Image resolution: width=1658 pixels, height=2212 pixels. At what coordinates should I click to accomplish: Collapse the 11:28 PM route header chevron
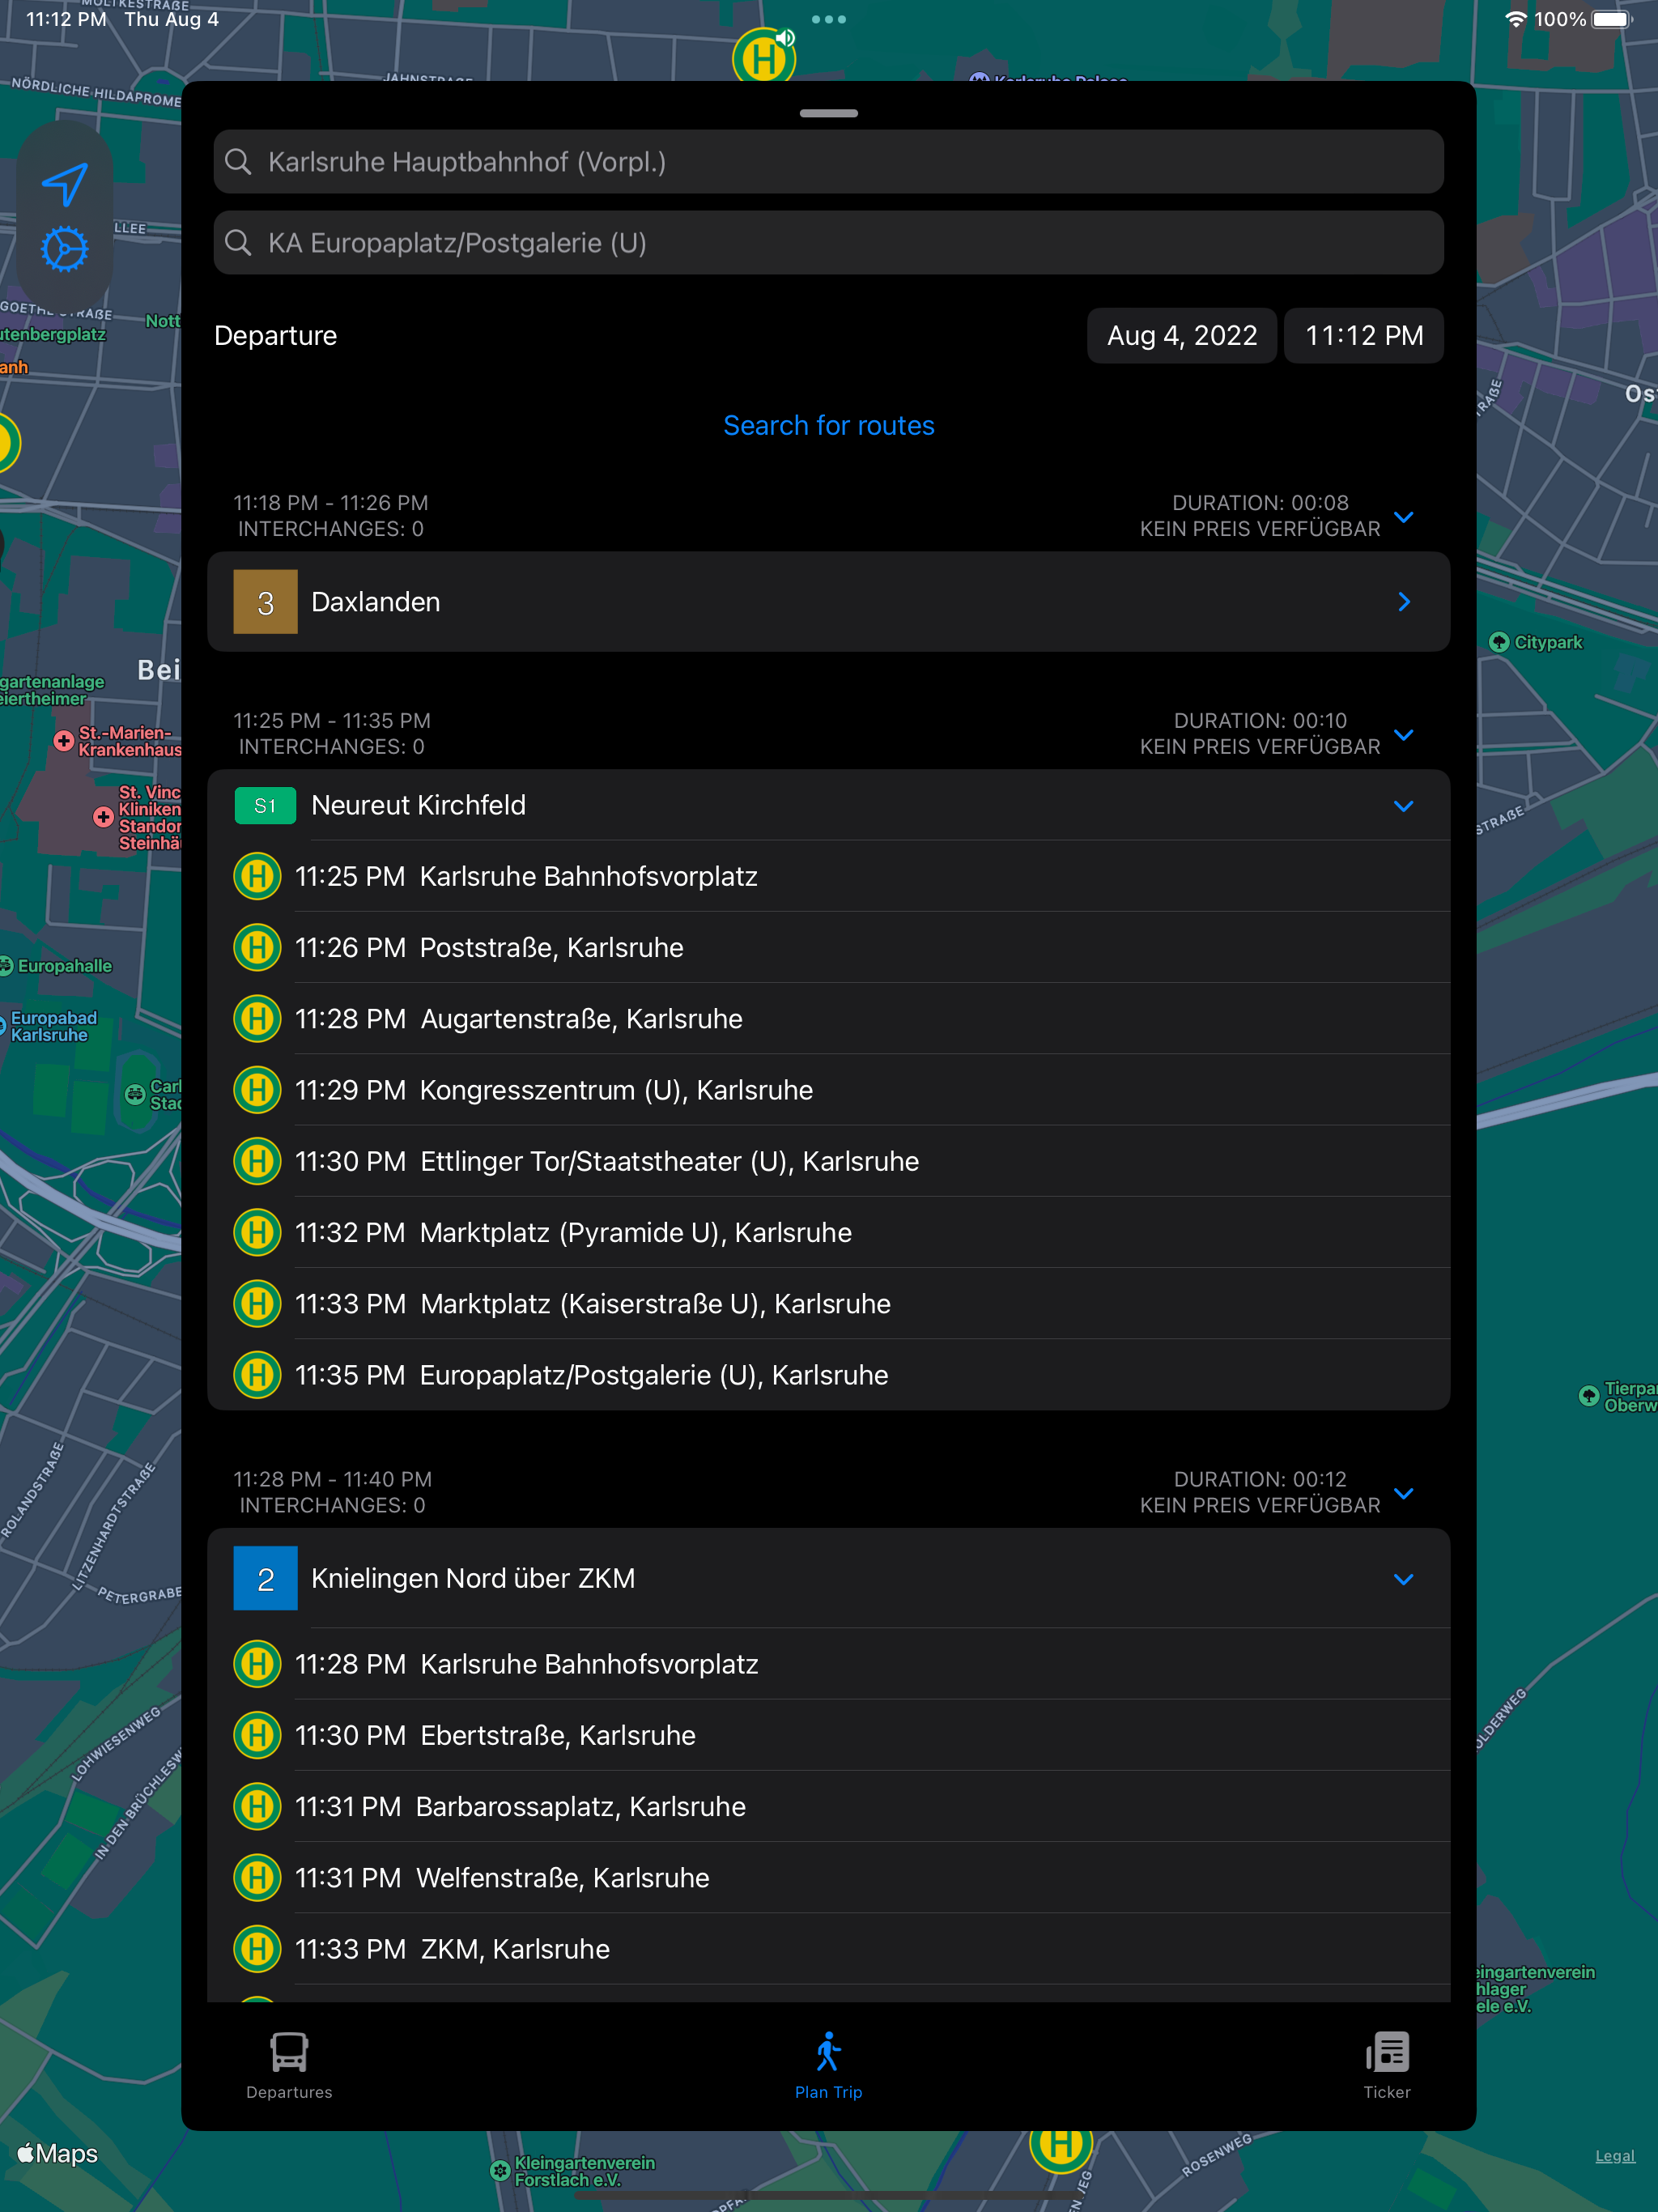[1404, 1493]
